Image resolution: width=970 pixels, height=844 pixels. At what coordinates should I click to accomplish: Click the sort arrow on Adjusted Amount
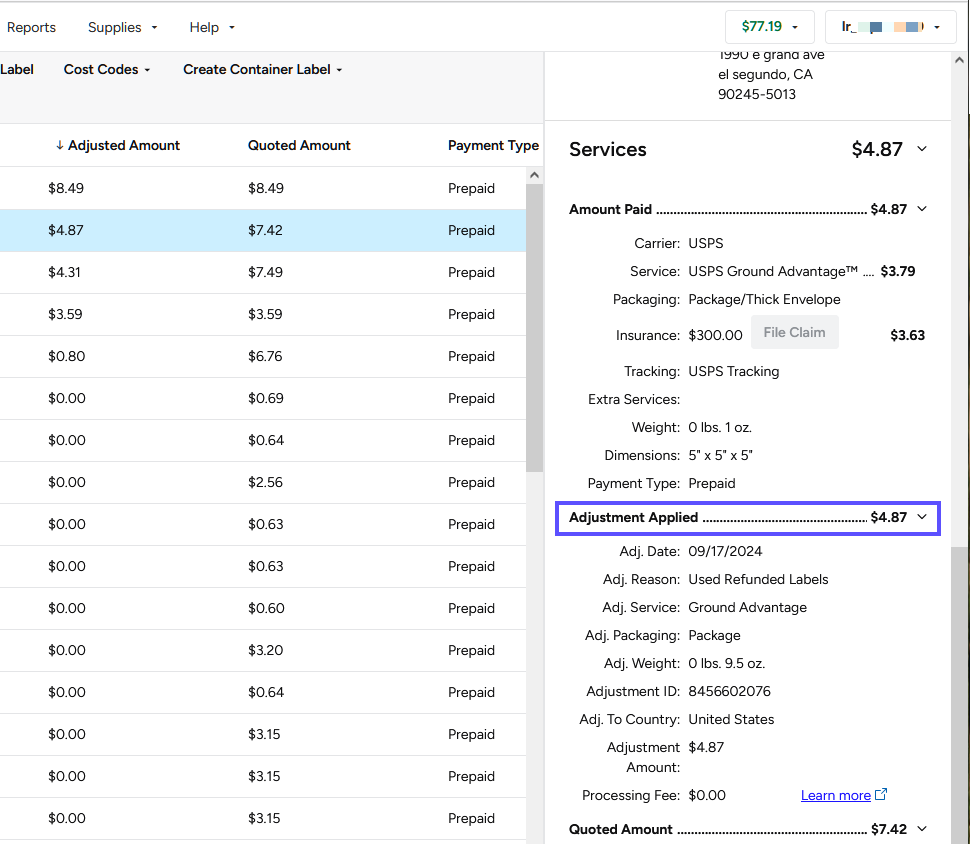tap(59, 145)
